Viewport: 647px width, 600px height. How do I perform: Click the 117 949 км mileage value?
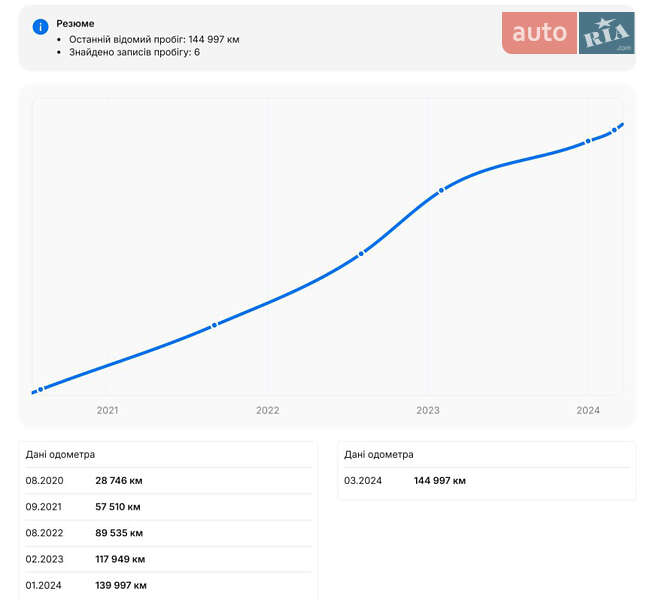click(120, 559)
